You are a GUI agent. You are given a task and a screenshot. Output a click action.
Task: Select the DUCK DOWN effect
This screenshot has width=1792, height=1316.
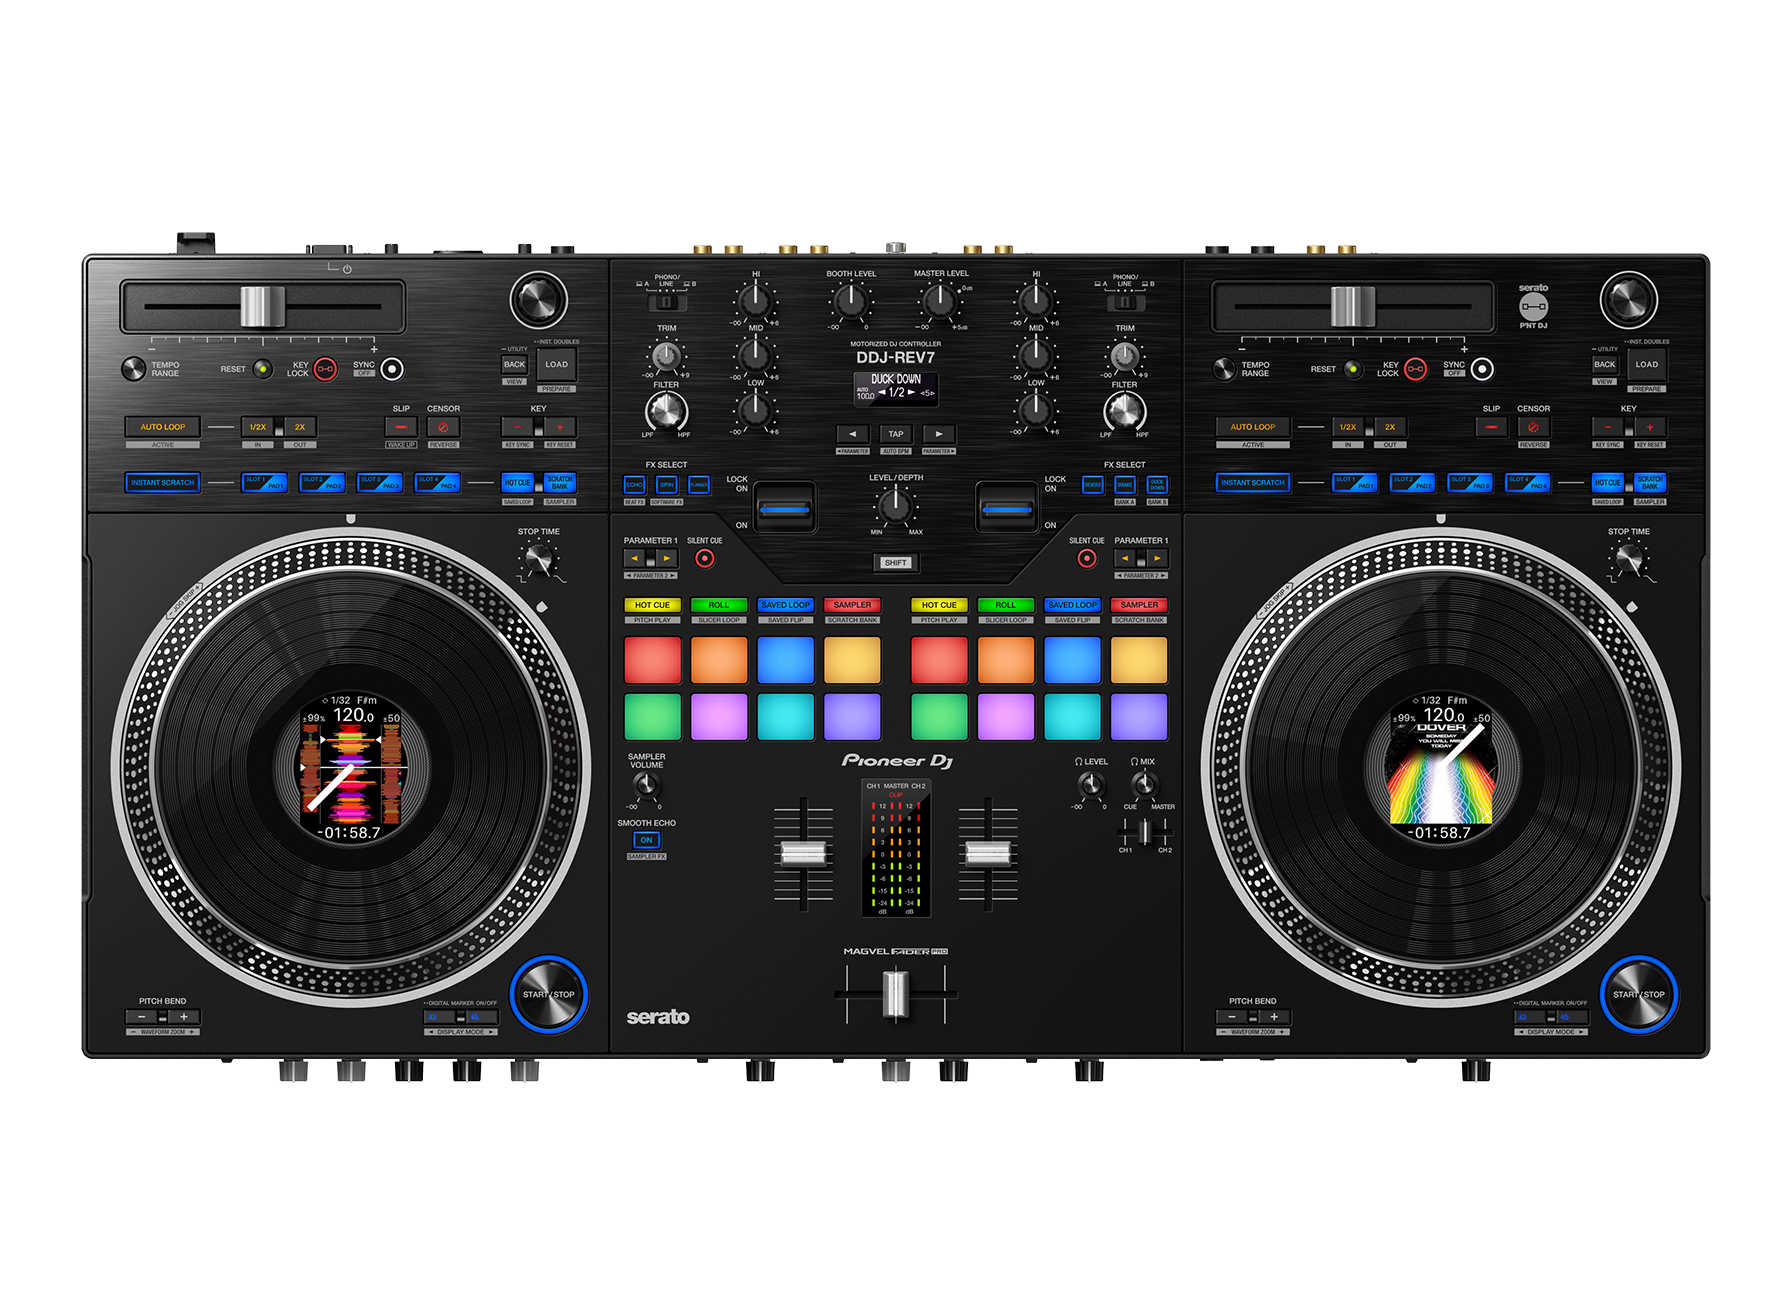1158,484
